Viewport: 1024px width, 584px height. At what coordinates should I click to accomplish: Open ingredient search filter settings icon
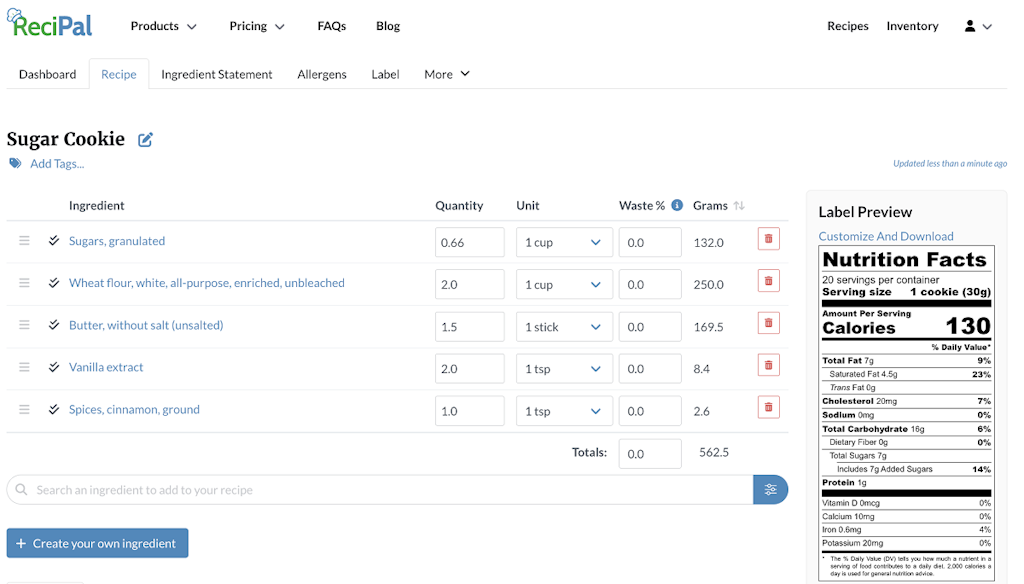770,490
